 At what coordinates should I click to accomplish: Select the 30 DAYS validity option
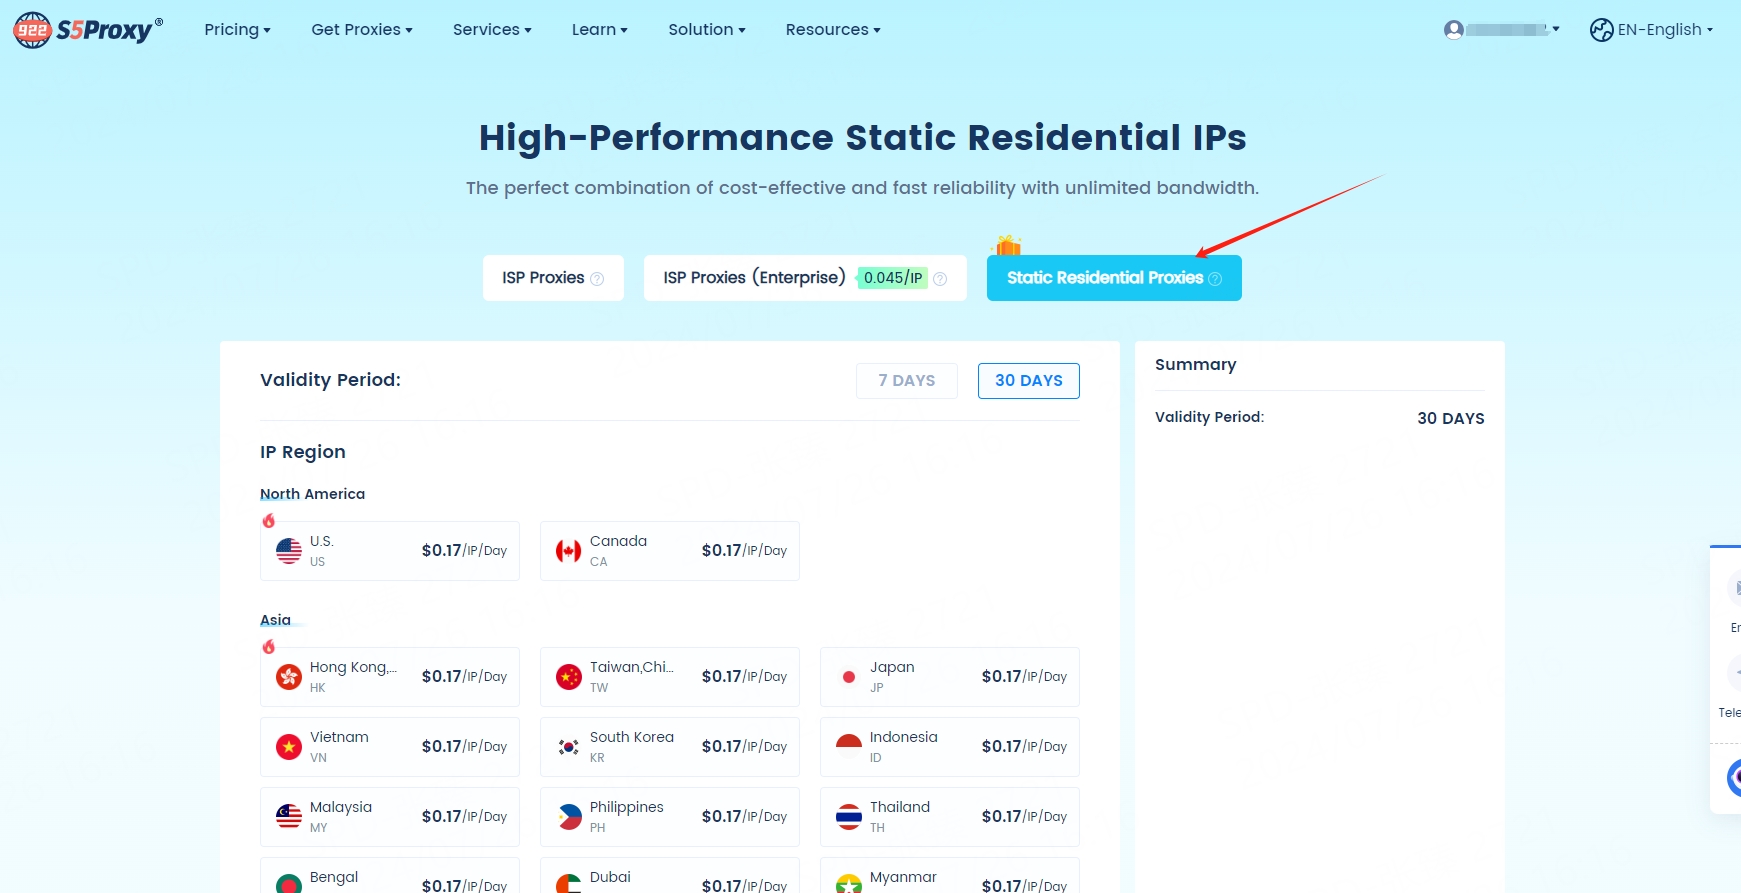click(1028, 381)
